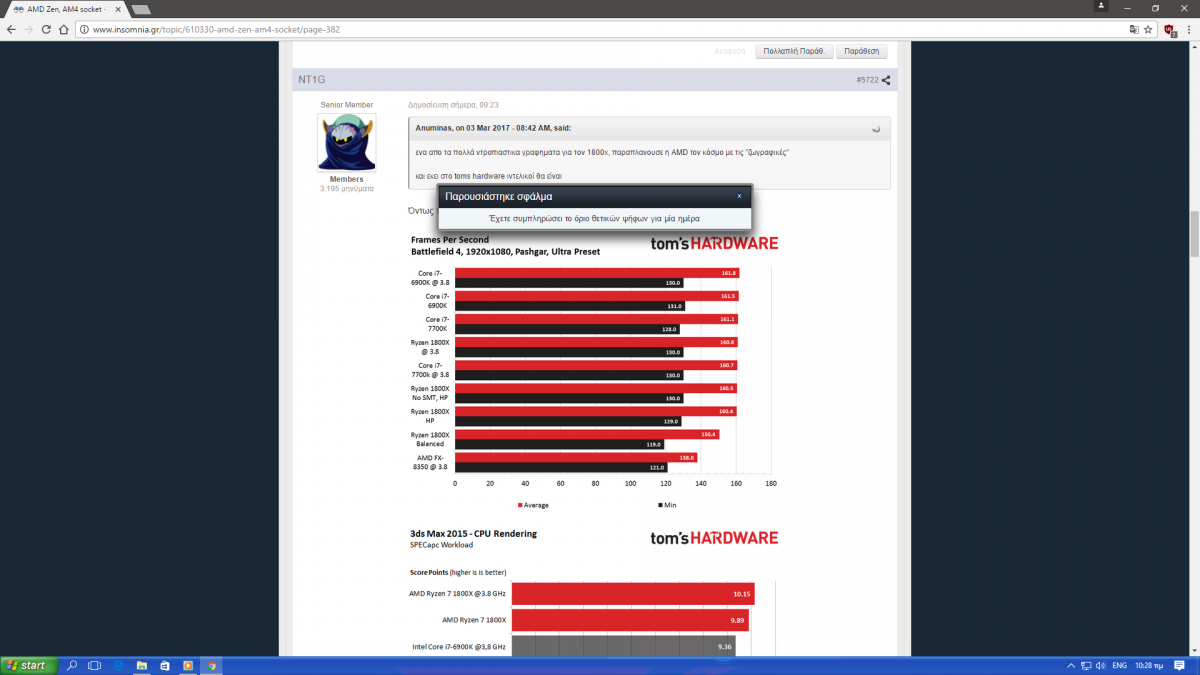Click the Battlefield 4 FPS chart image
The width and height of the screenshot is (1200, 675).
[594, 372]
